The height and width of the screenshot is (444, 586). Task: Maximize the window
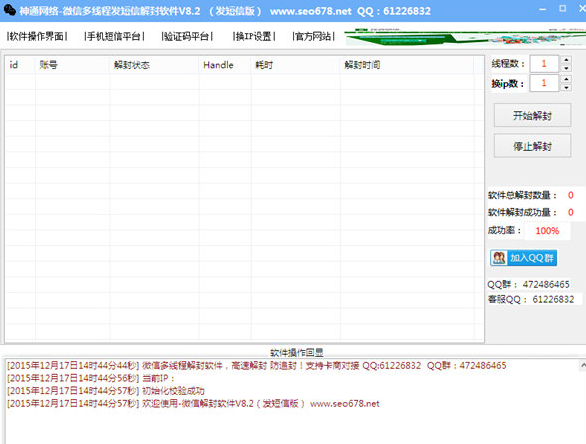[562, 9]
